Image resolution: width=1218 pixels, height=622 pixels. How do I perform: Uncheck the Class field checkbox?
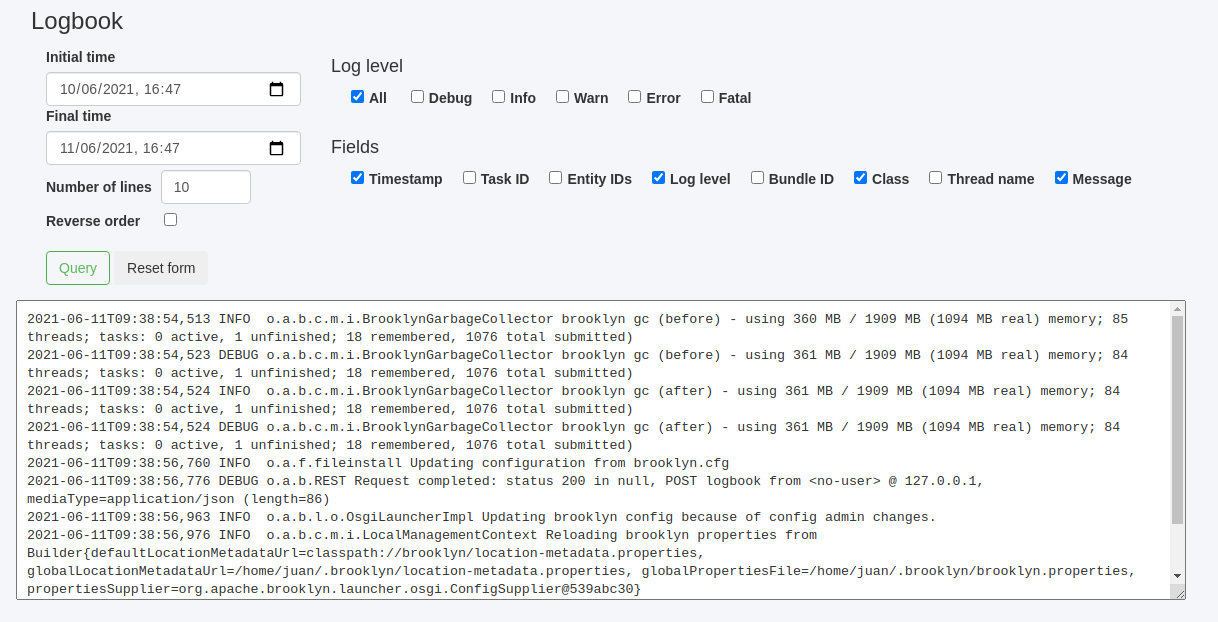point(860,178)
